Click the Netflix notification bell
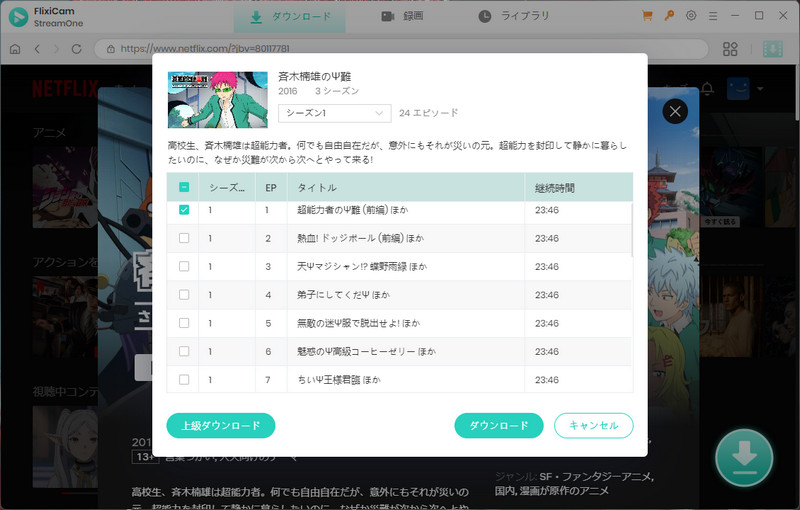The width and height of the screenshot is (800, 510). [x=707, y=89]
